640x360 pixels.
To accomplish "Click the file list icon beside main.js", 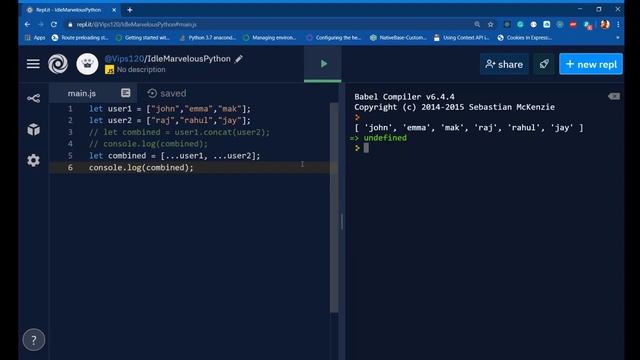I will point(126,93).
